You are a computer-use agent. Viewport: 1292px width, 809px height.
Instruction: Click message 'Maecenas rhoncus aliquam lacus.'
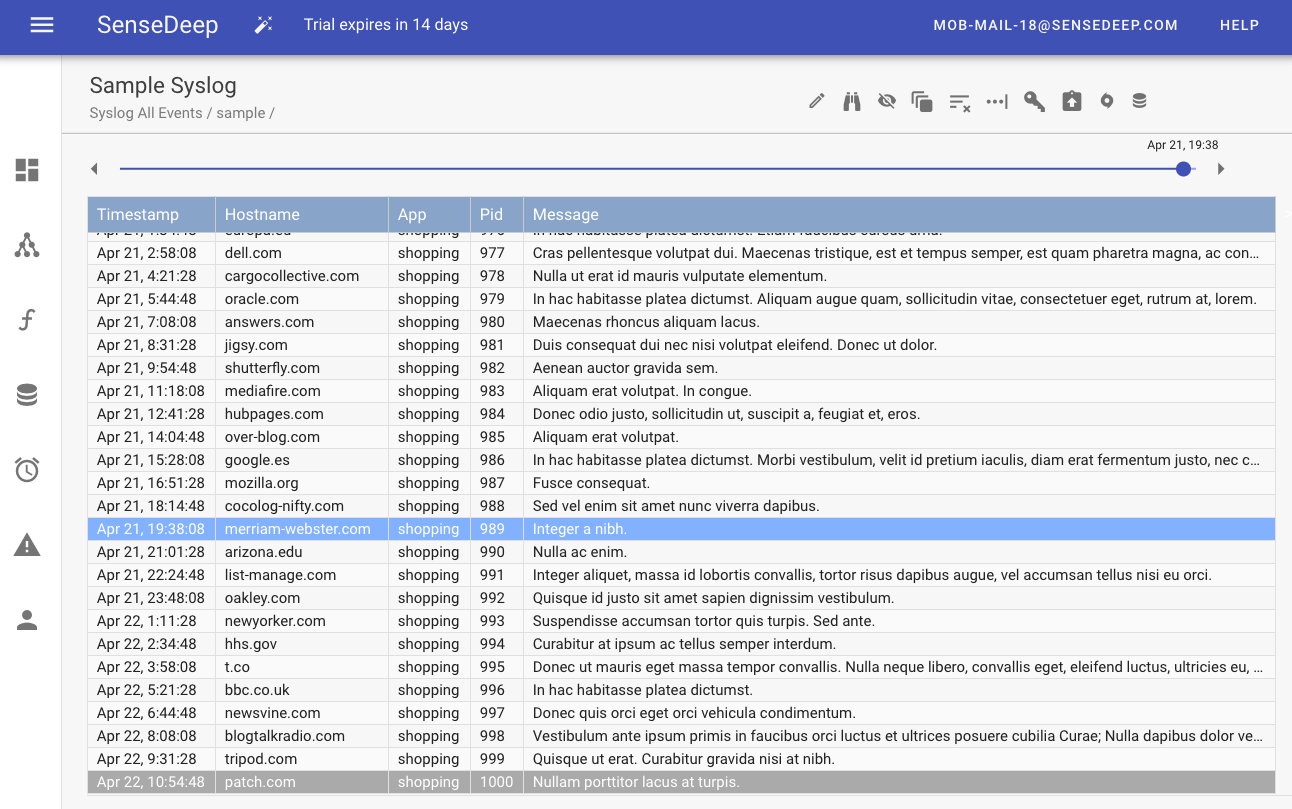(x=646, y=322)
